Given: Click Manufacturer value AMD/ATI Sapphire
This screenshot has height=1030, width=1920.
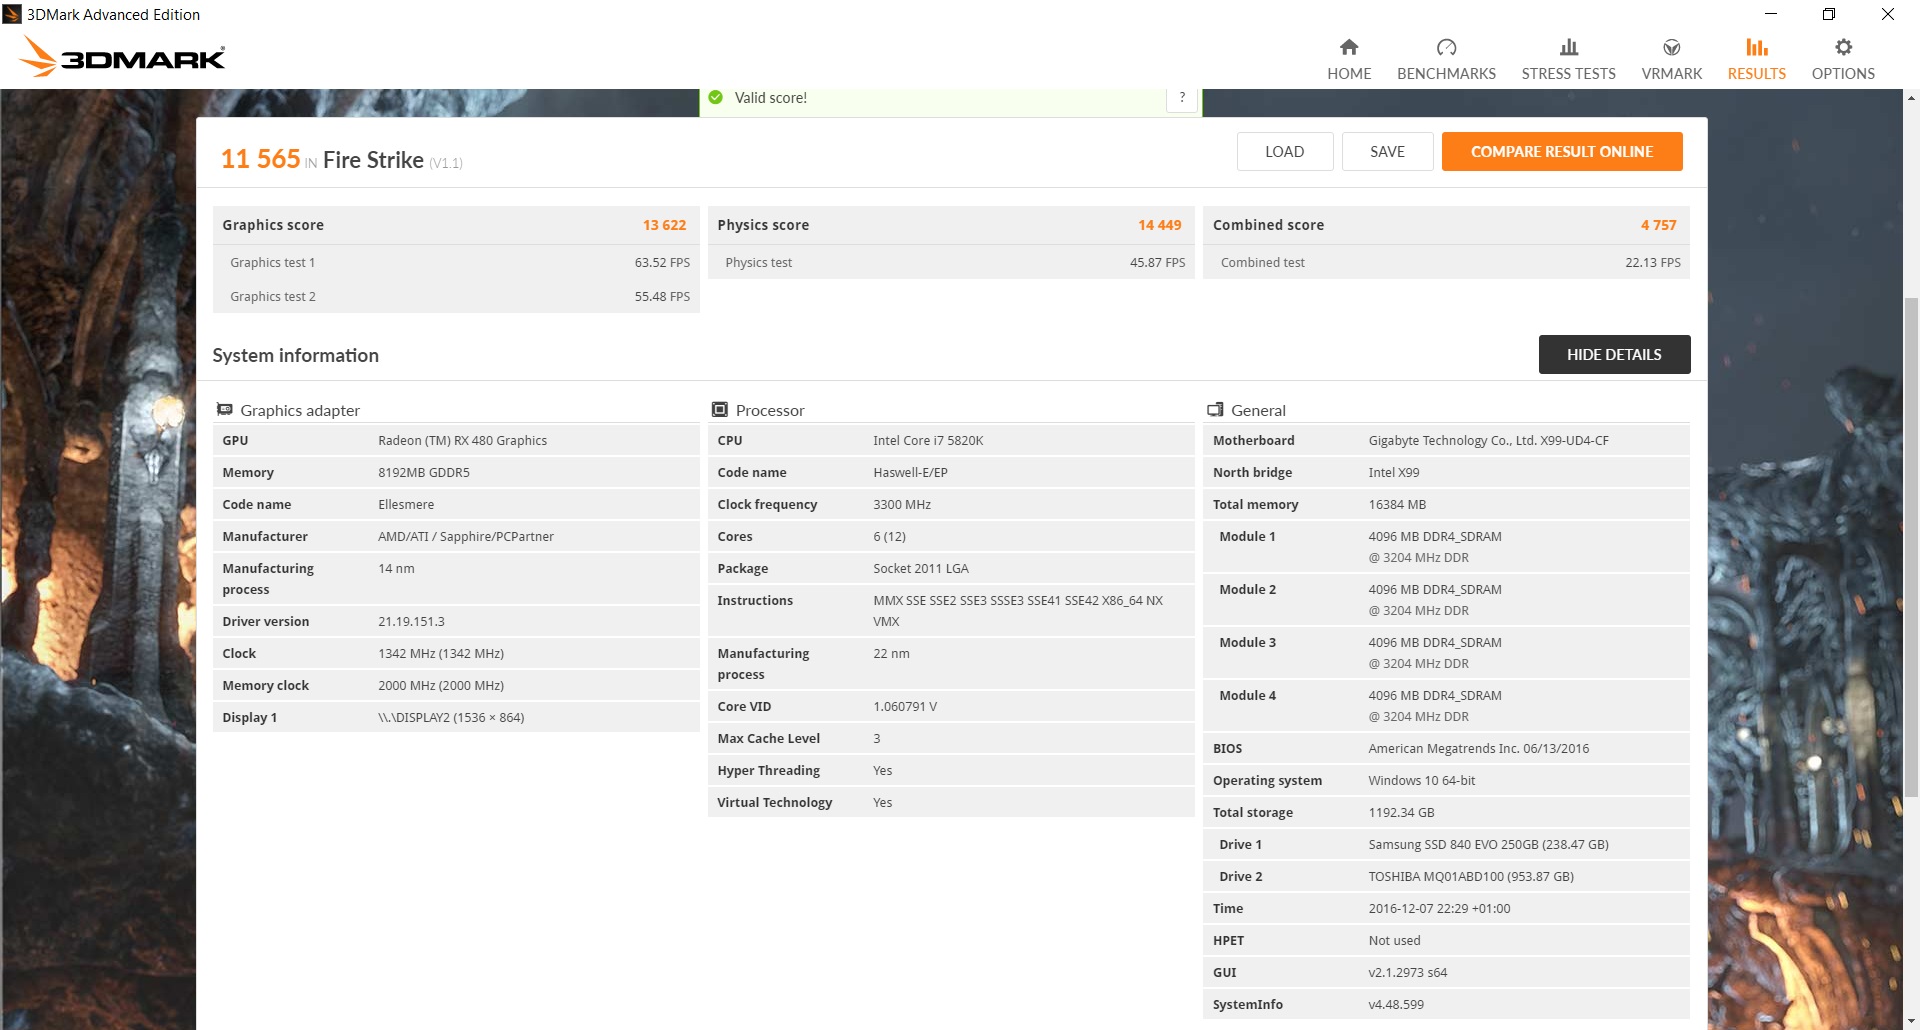Looking at the screenshot, I should 466,537.
